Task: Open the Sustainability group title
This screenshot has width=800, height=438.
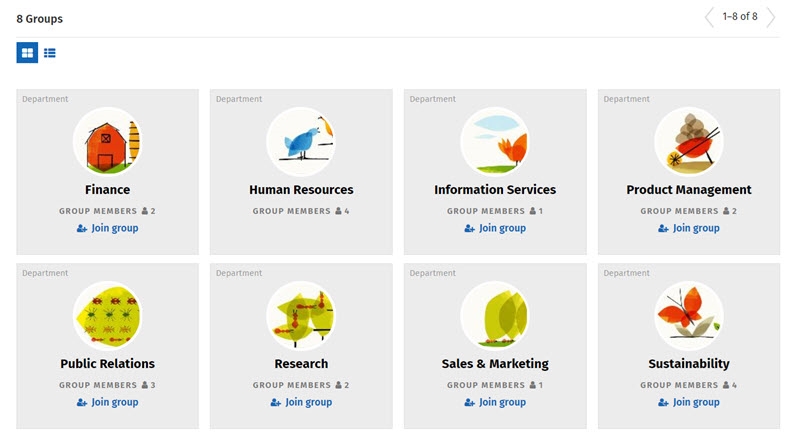Action: pos(689,364)
